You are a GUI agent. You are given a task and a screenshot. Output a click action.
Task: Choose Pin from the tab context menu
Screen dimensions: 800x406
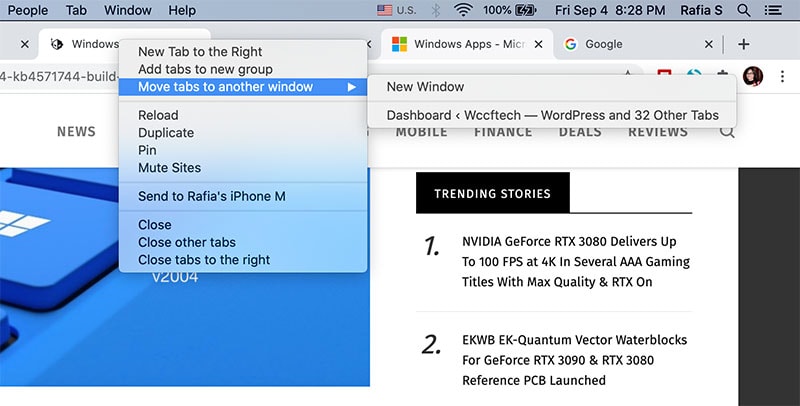tap(149, 150)
